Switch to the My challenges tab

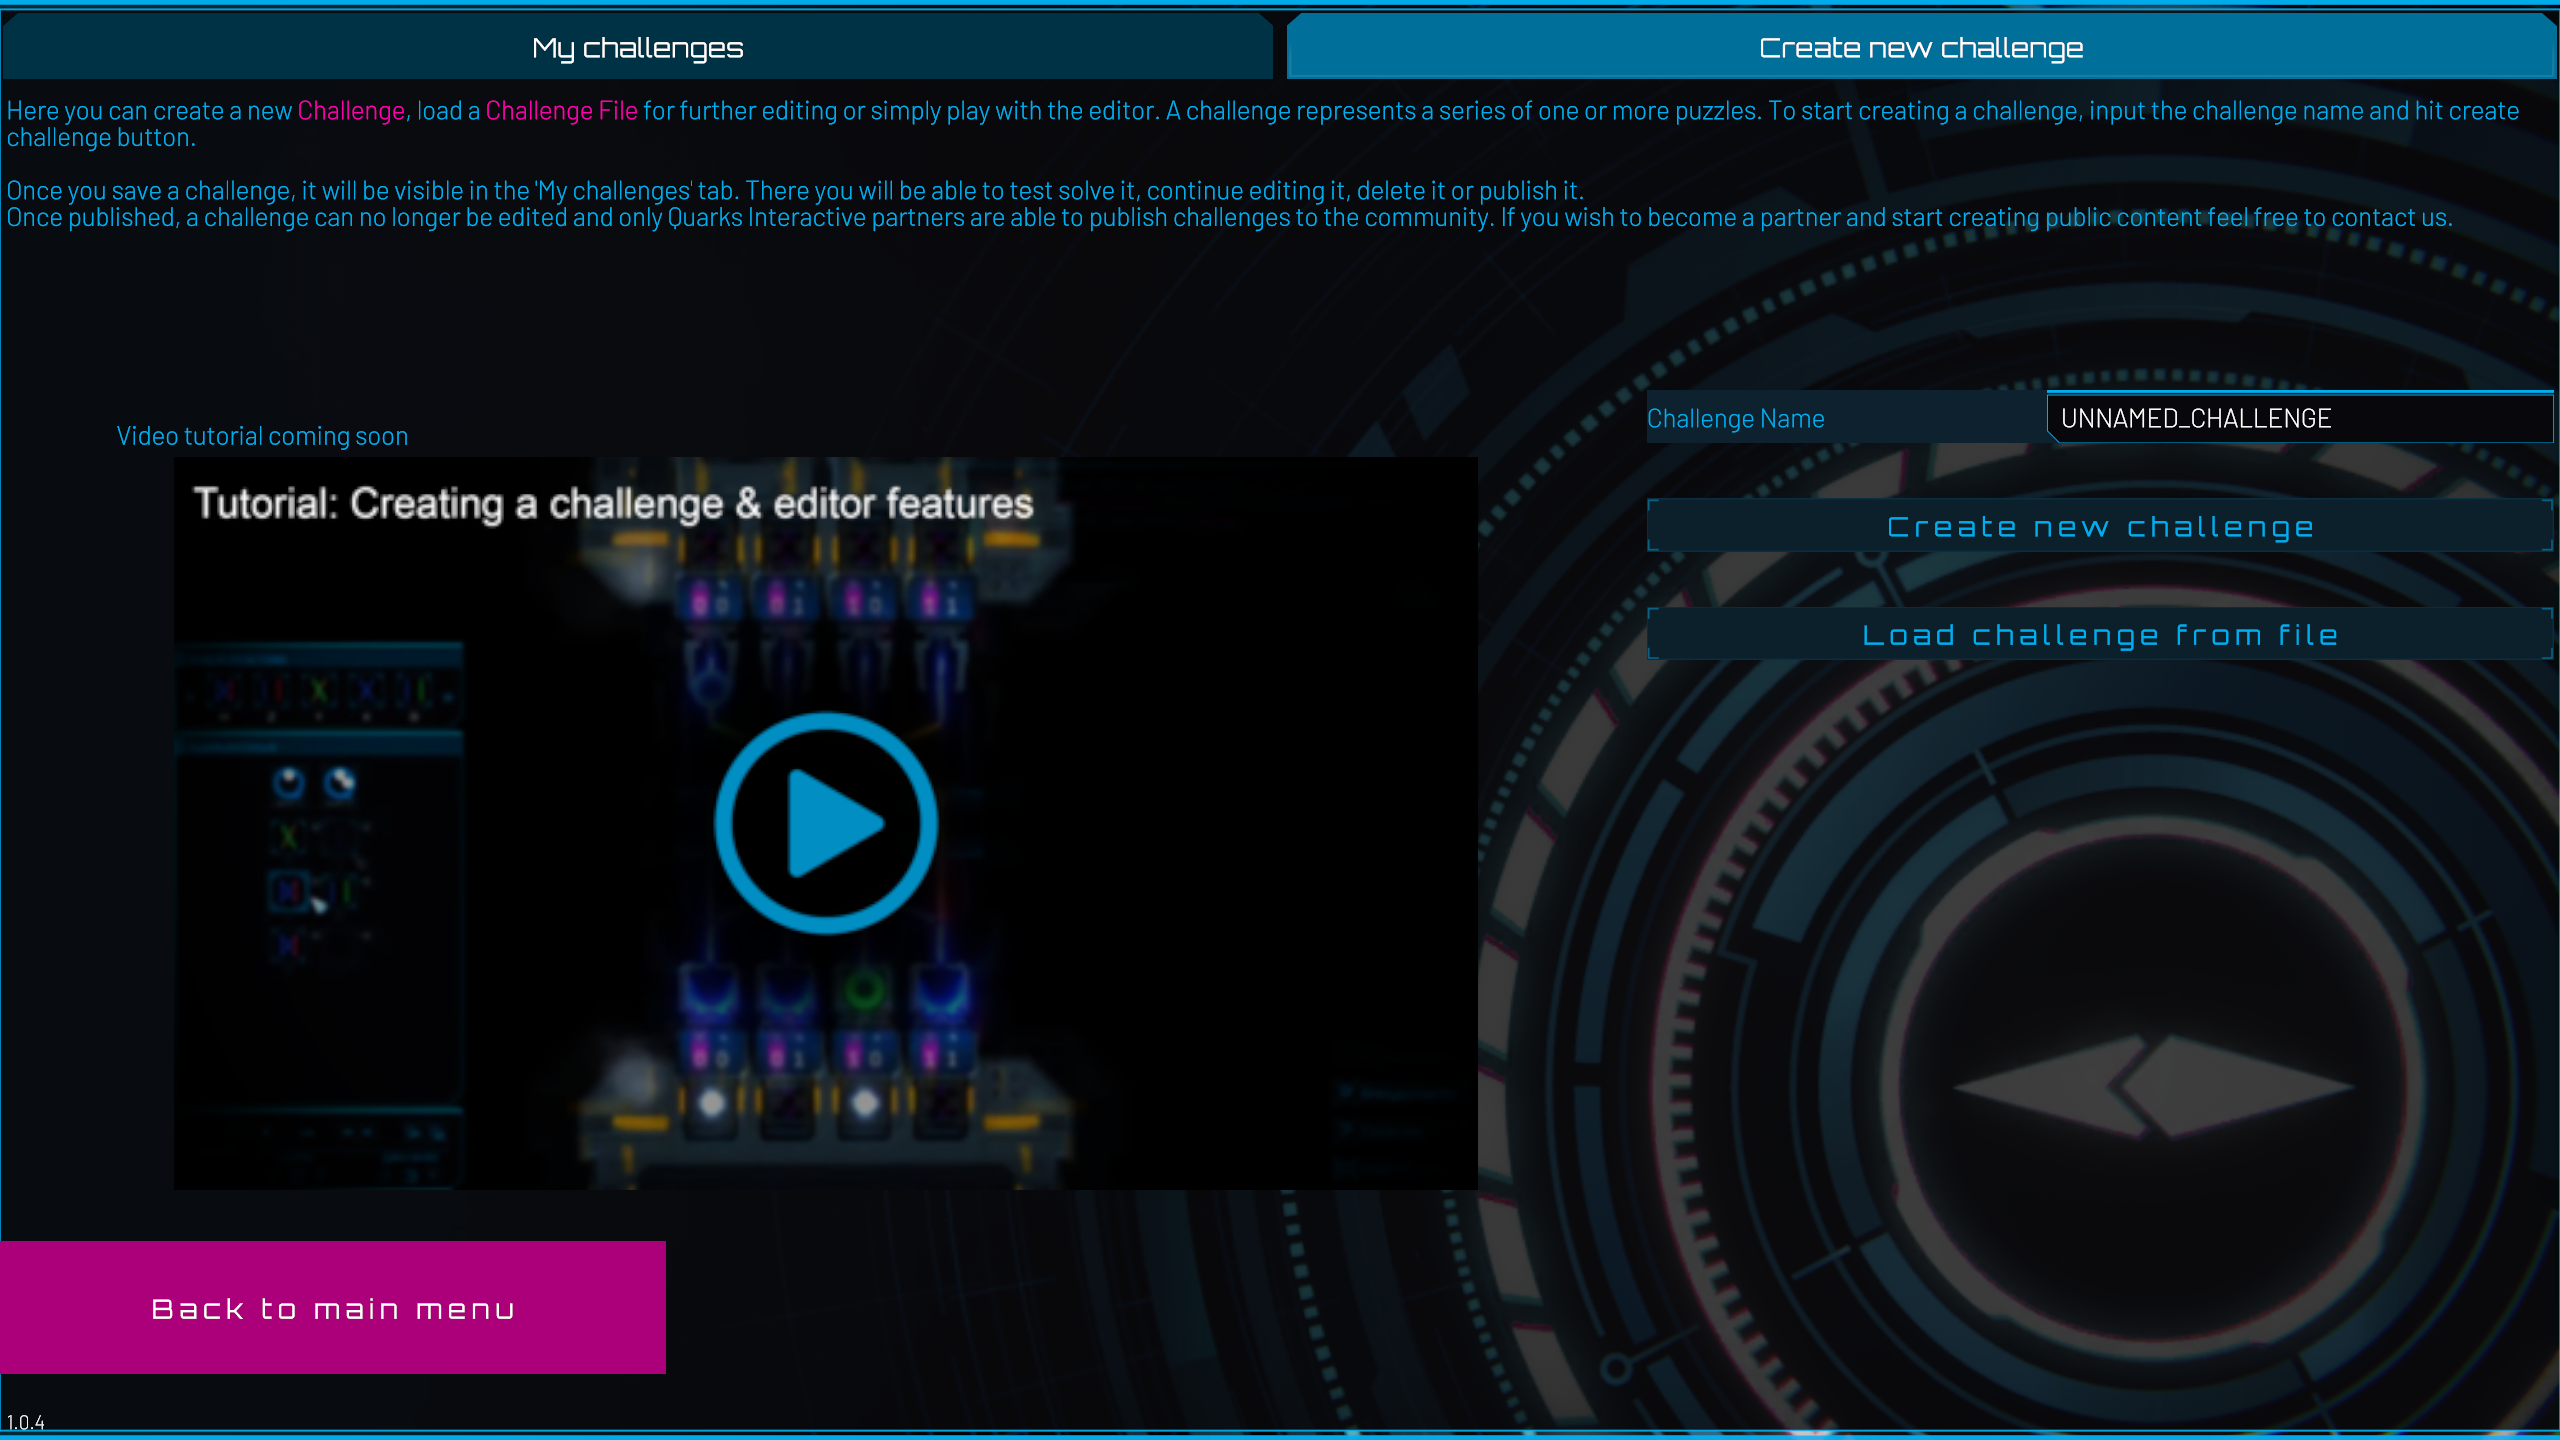(638, 46)
